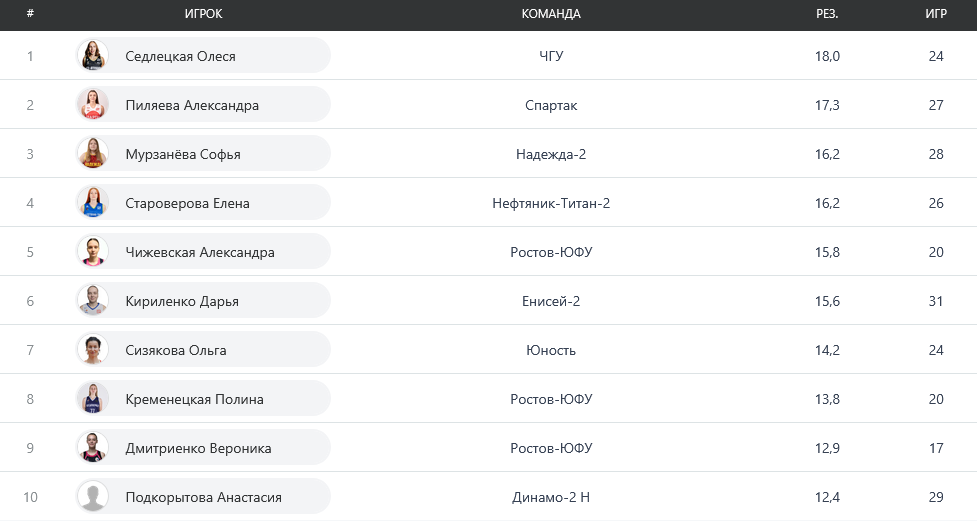Click Седлецкая Олеся's avatar photo
977x532 pixels.
click(x=93, y=56)
